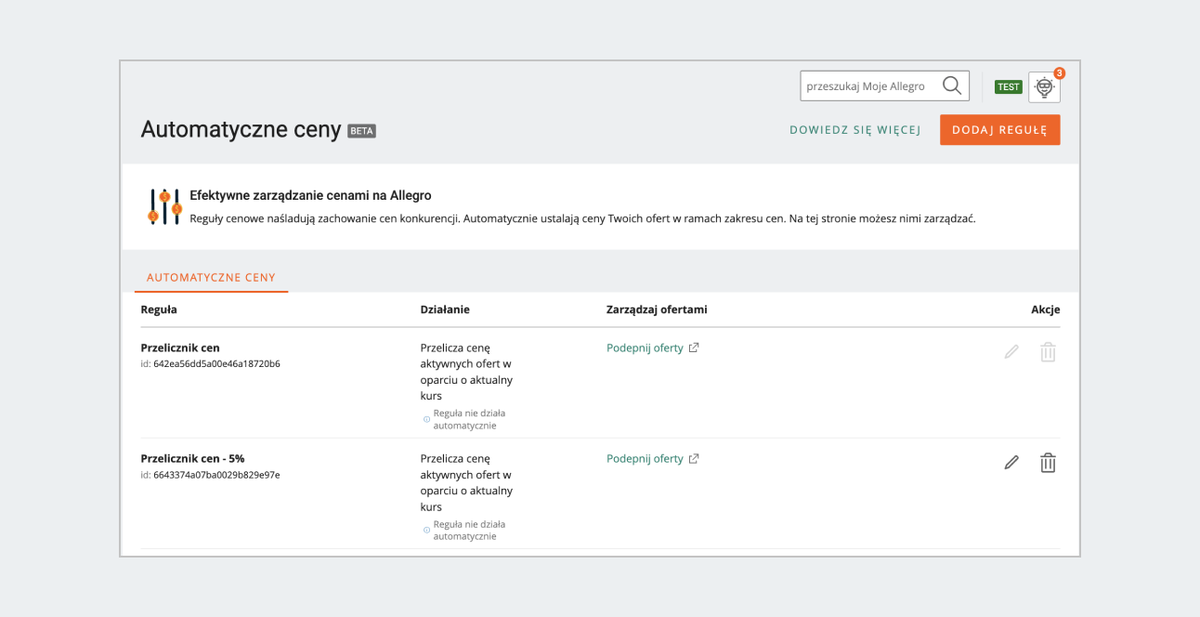This screenshot has width=1200, height=617.
Task: Click action description in Przelicznik cen row
Action: pos(467,372)
